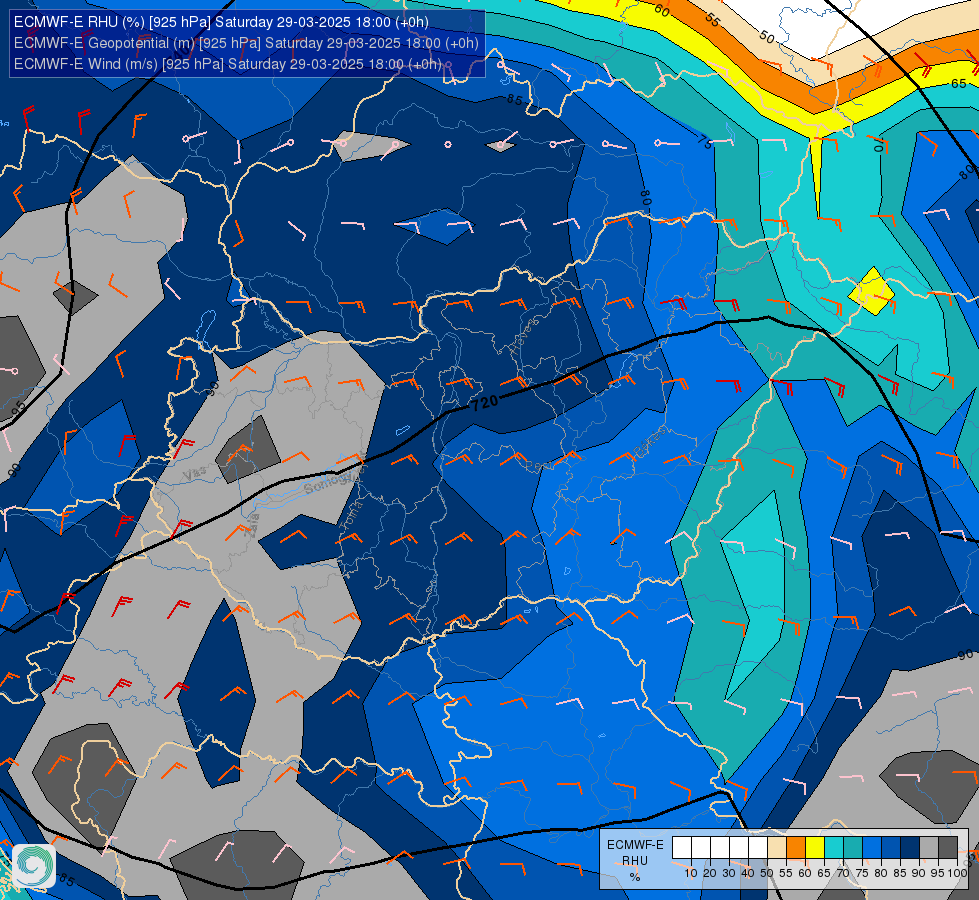Click the teal swirl logo icon
Image resolution: width=979 pixels, height=900 pixels.
(34, 866)
